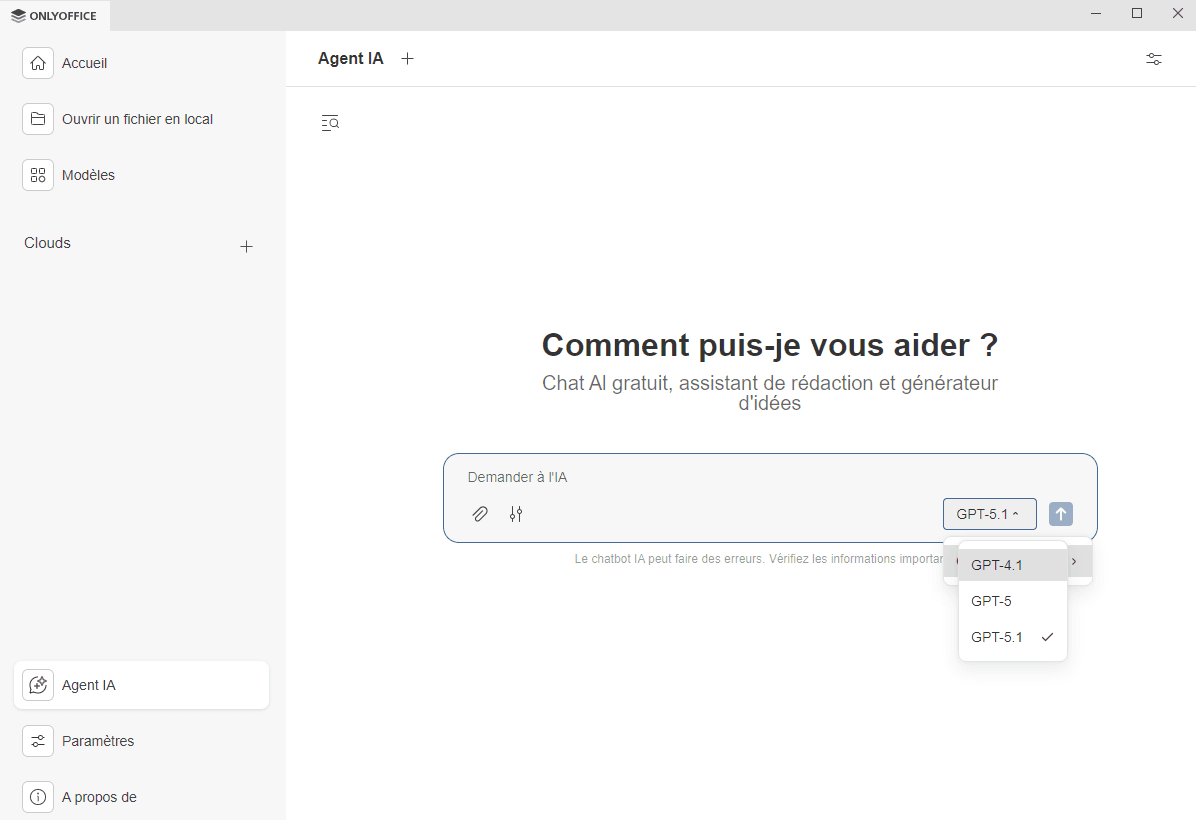The width and height of the screenshot is (1196, 820).
Task: Add a cloud with the plus button
Action: coord(246,246)
